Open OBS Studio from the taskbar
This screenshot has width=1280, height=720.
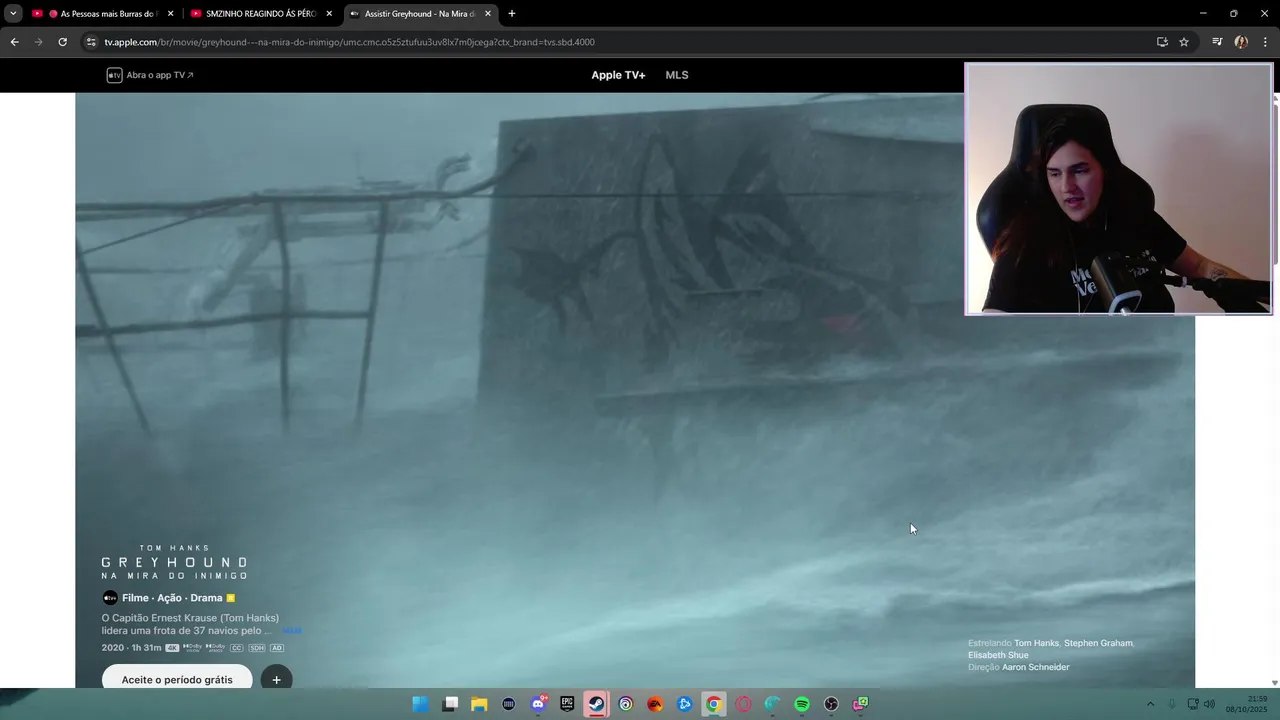click(x=831, y=704)
